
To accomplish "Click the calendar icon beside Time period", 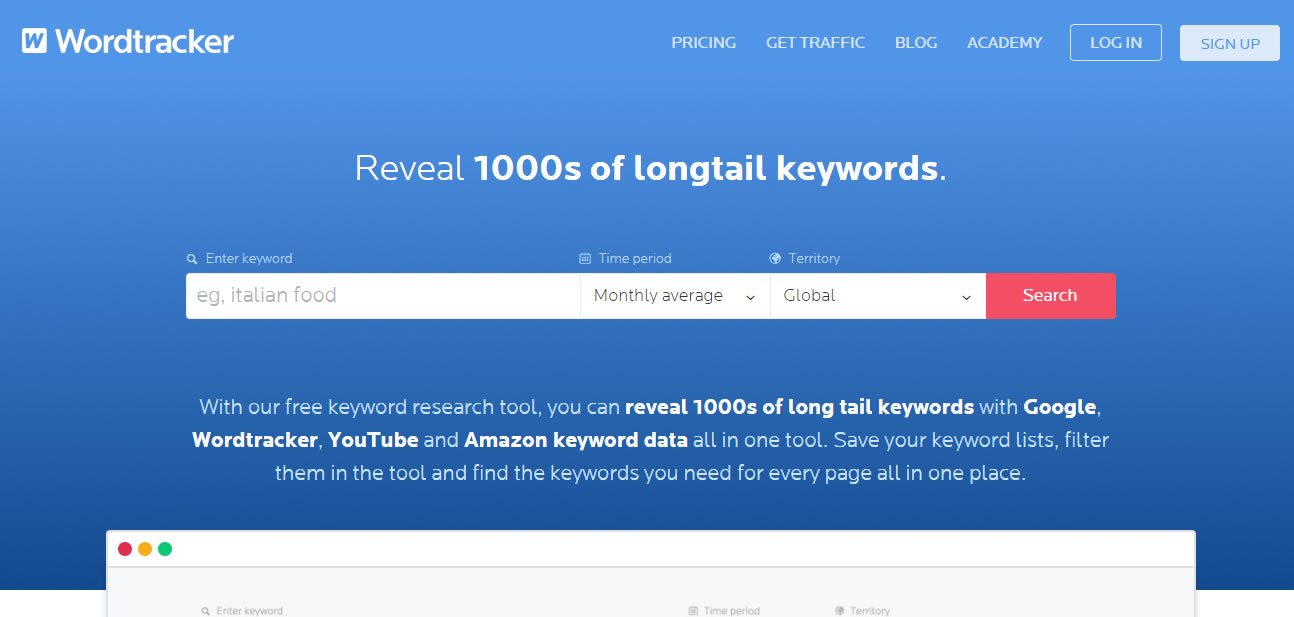I will [585, 258].
